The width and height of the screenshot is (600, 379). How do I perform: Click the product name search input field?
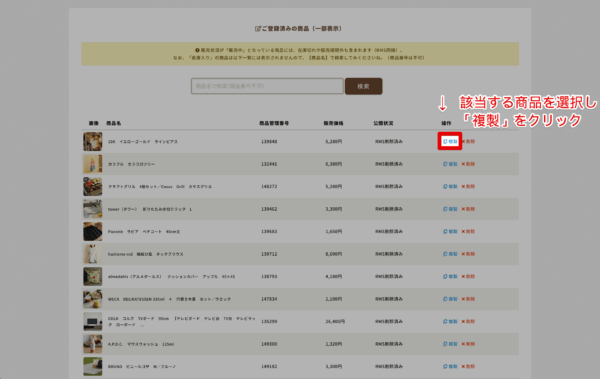coord(267,86)
